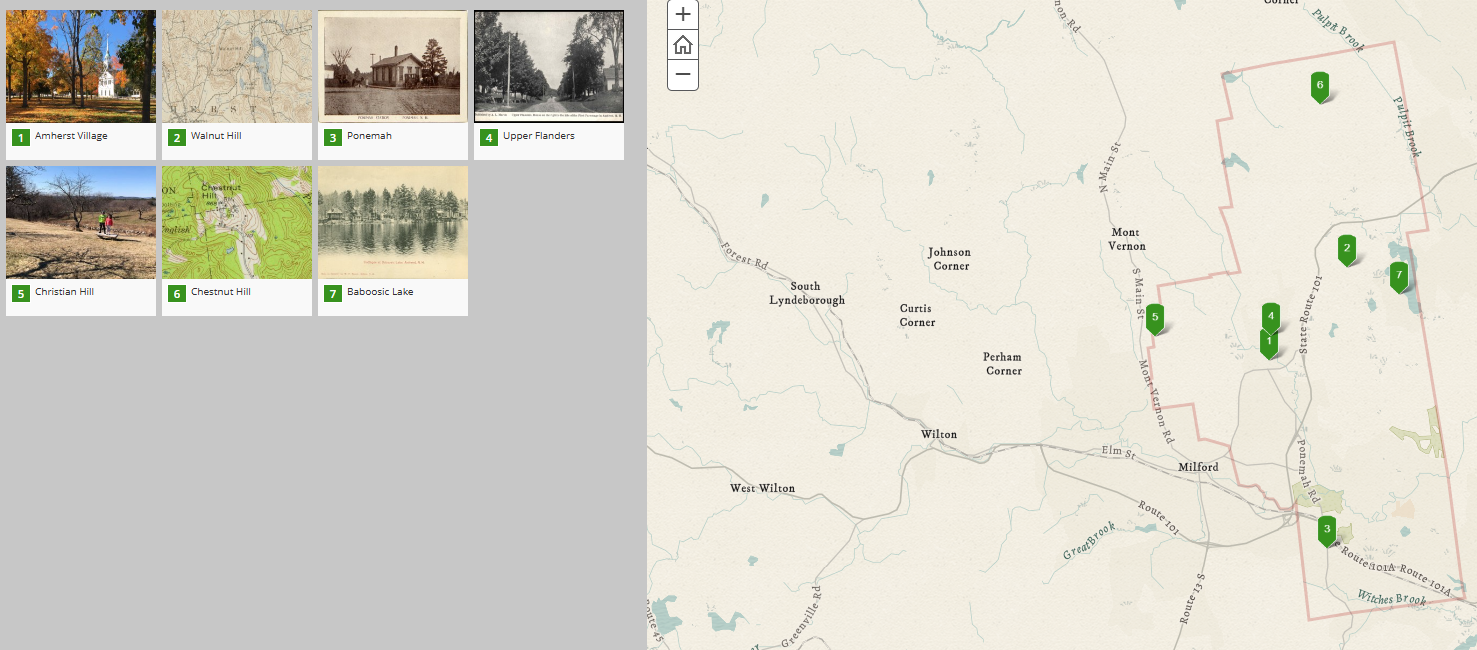Click the Baboosic Lake caption
1477x650 pixels.
point(380,292)
